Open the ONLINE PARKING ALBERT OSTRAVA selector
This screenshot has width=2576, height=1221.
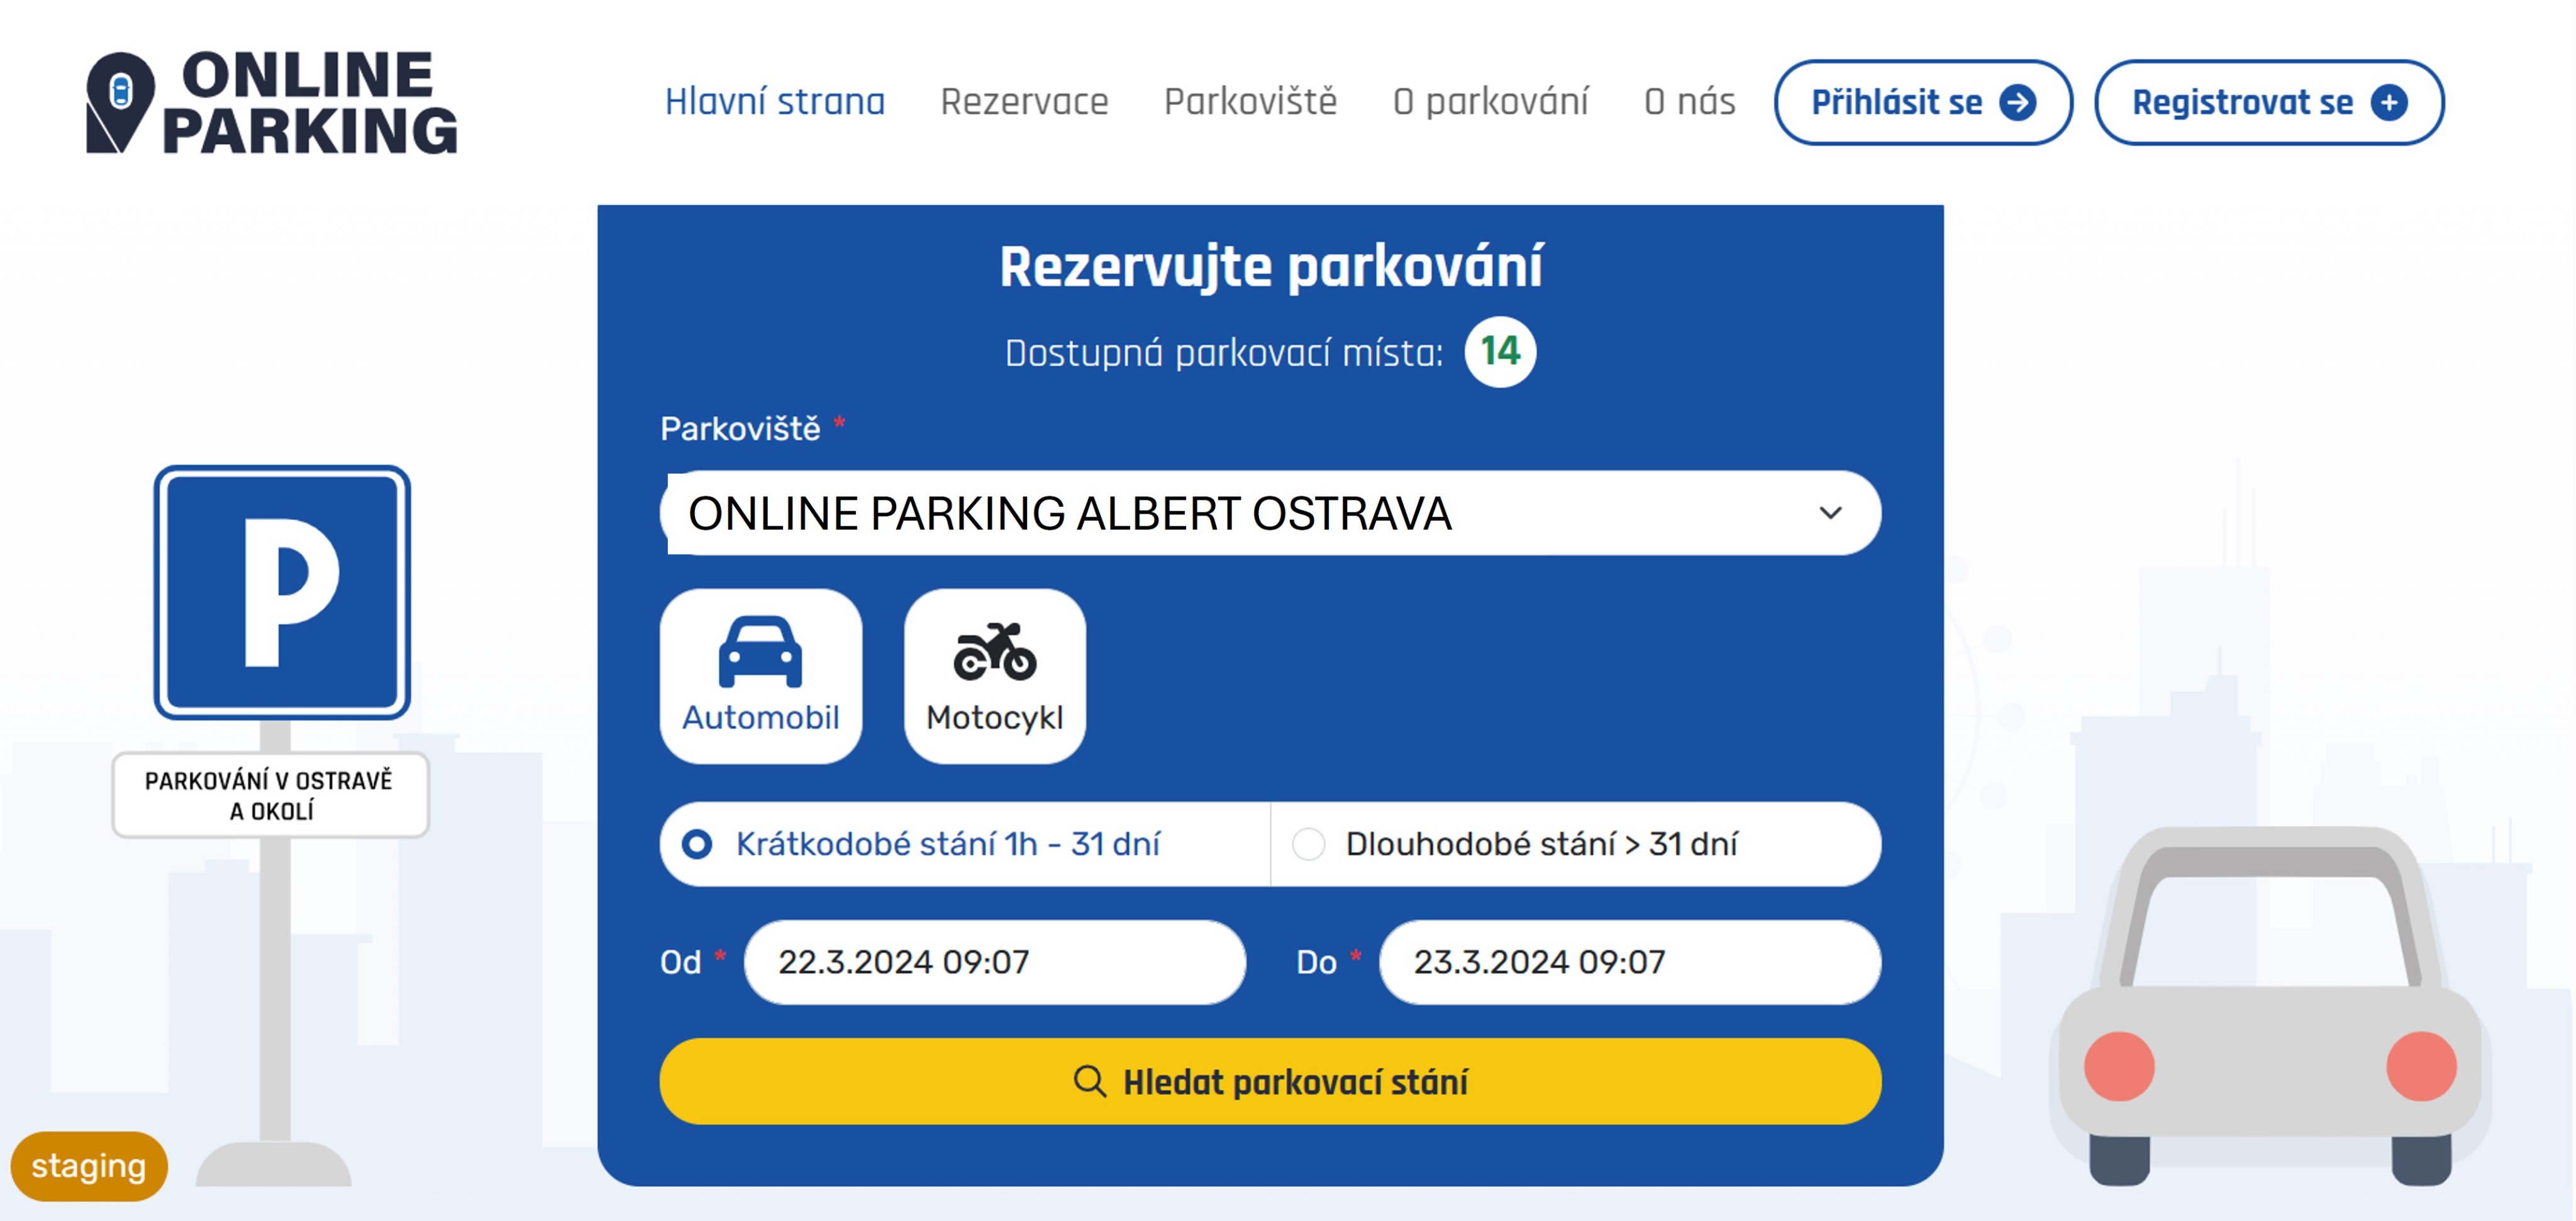click(1270, 513)
